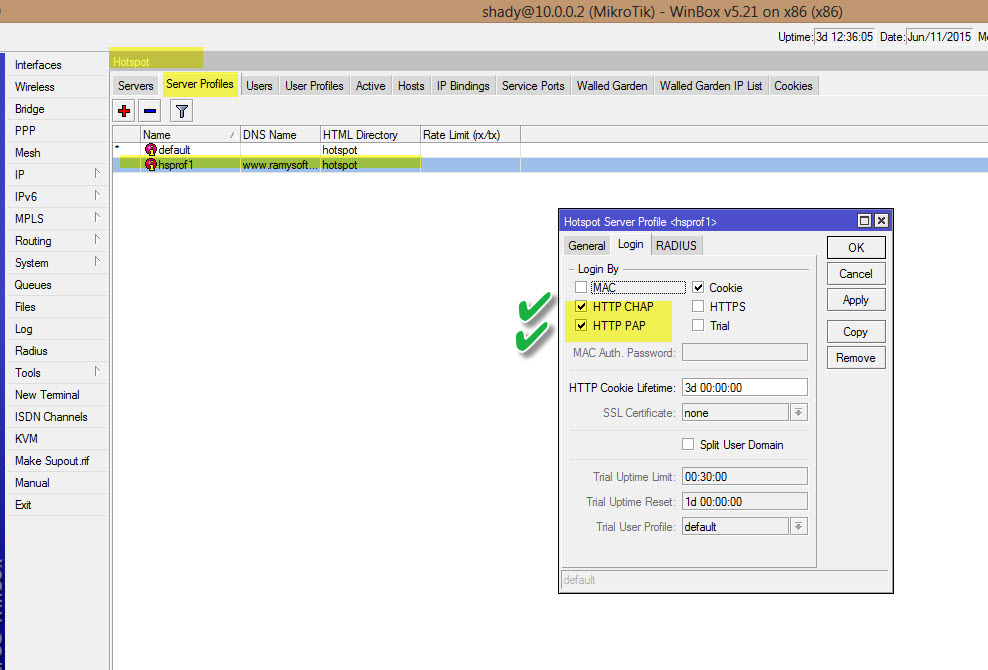Click the Apply button
Viewport: 988px width, 670px height.
856,300
